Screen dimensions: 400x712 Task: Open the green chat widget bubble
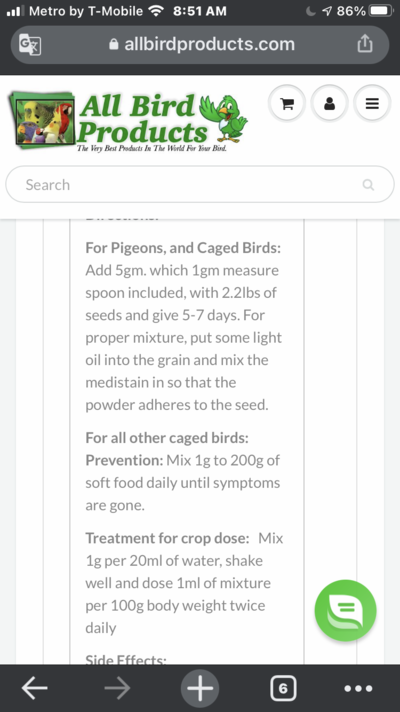tap(346, 610)
